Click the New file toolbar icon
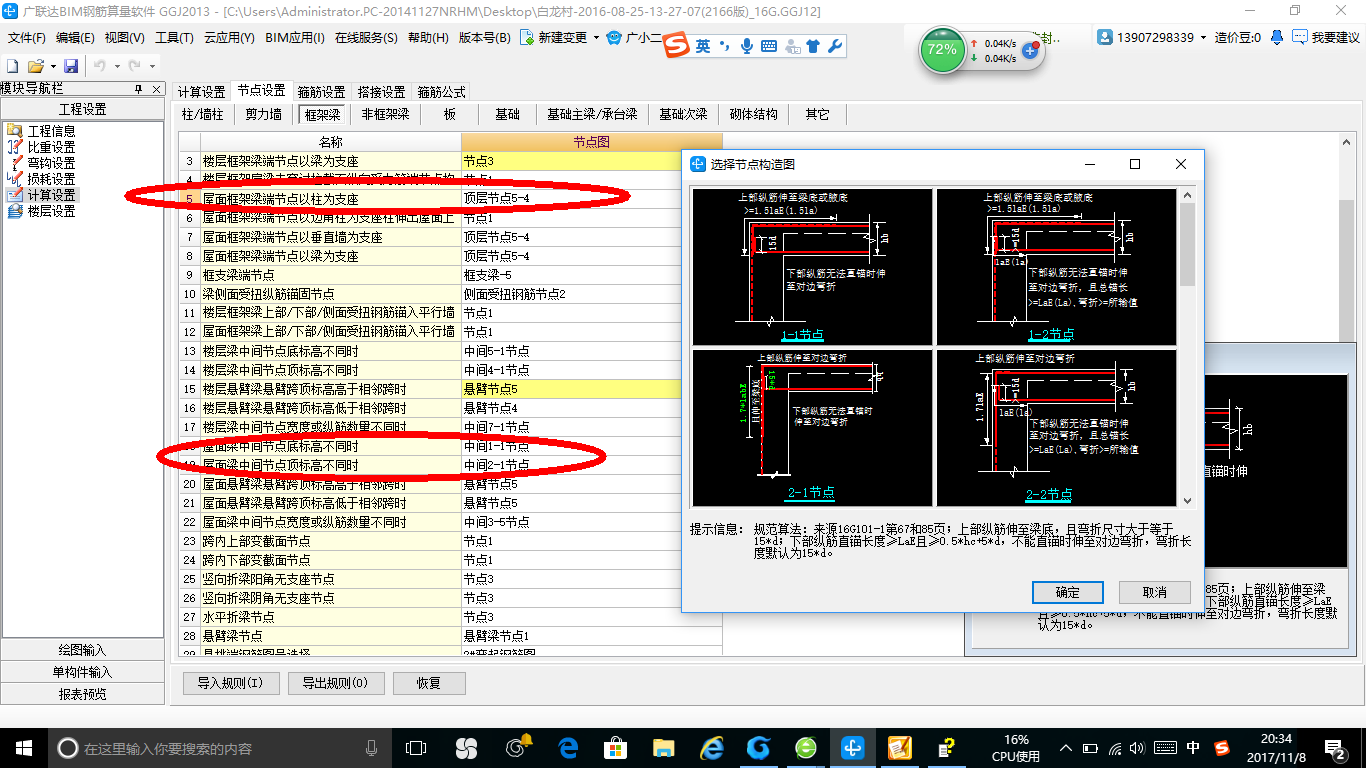Image resolution: width=1366 pixels, height=768 pixels. (13, 66)
